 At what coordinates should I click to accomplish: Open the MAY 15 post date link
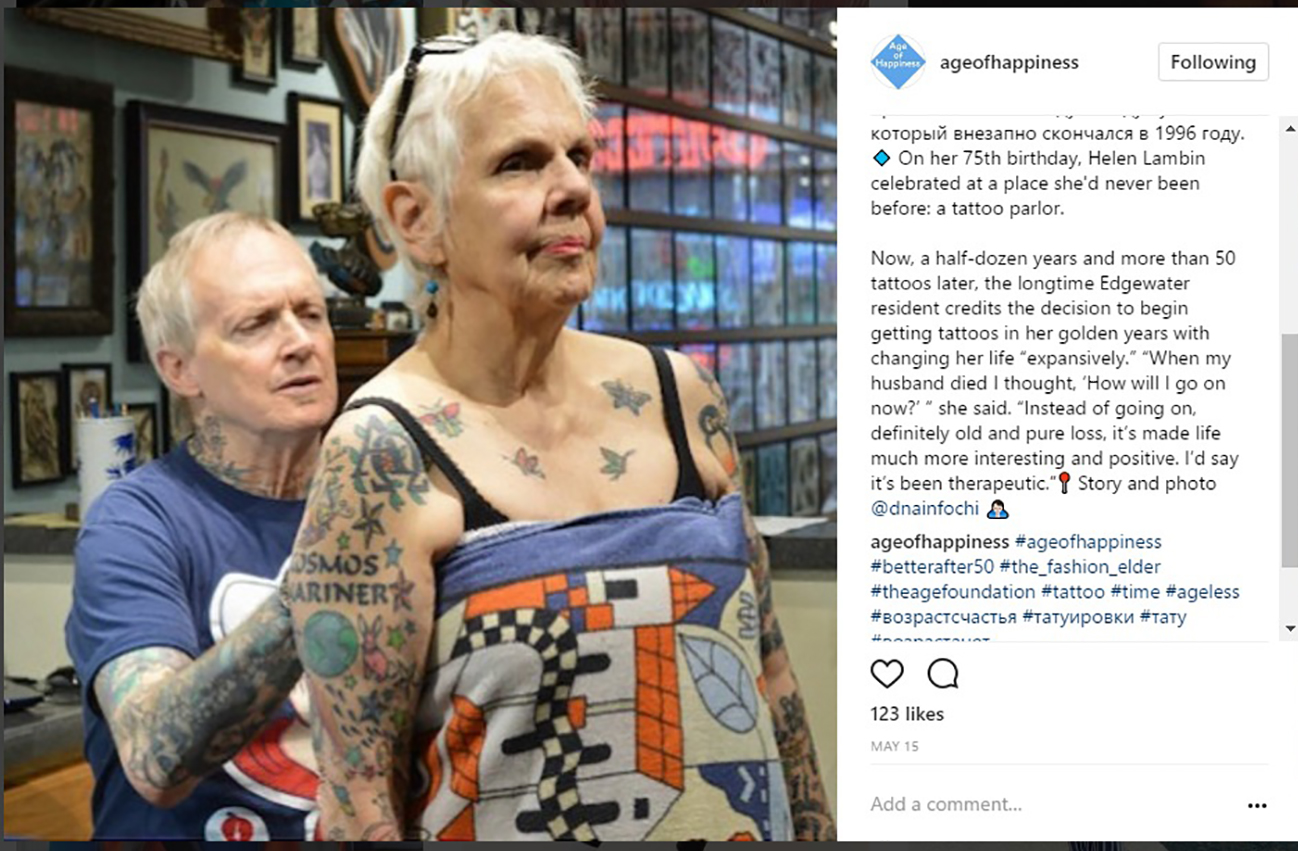[894, 746]
